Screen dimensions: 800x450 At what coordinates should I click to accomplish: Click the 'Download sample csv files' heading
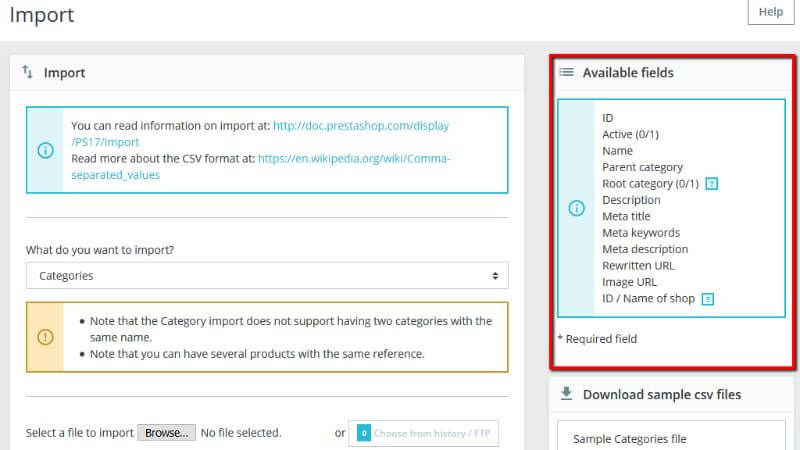pos(662,394)
